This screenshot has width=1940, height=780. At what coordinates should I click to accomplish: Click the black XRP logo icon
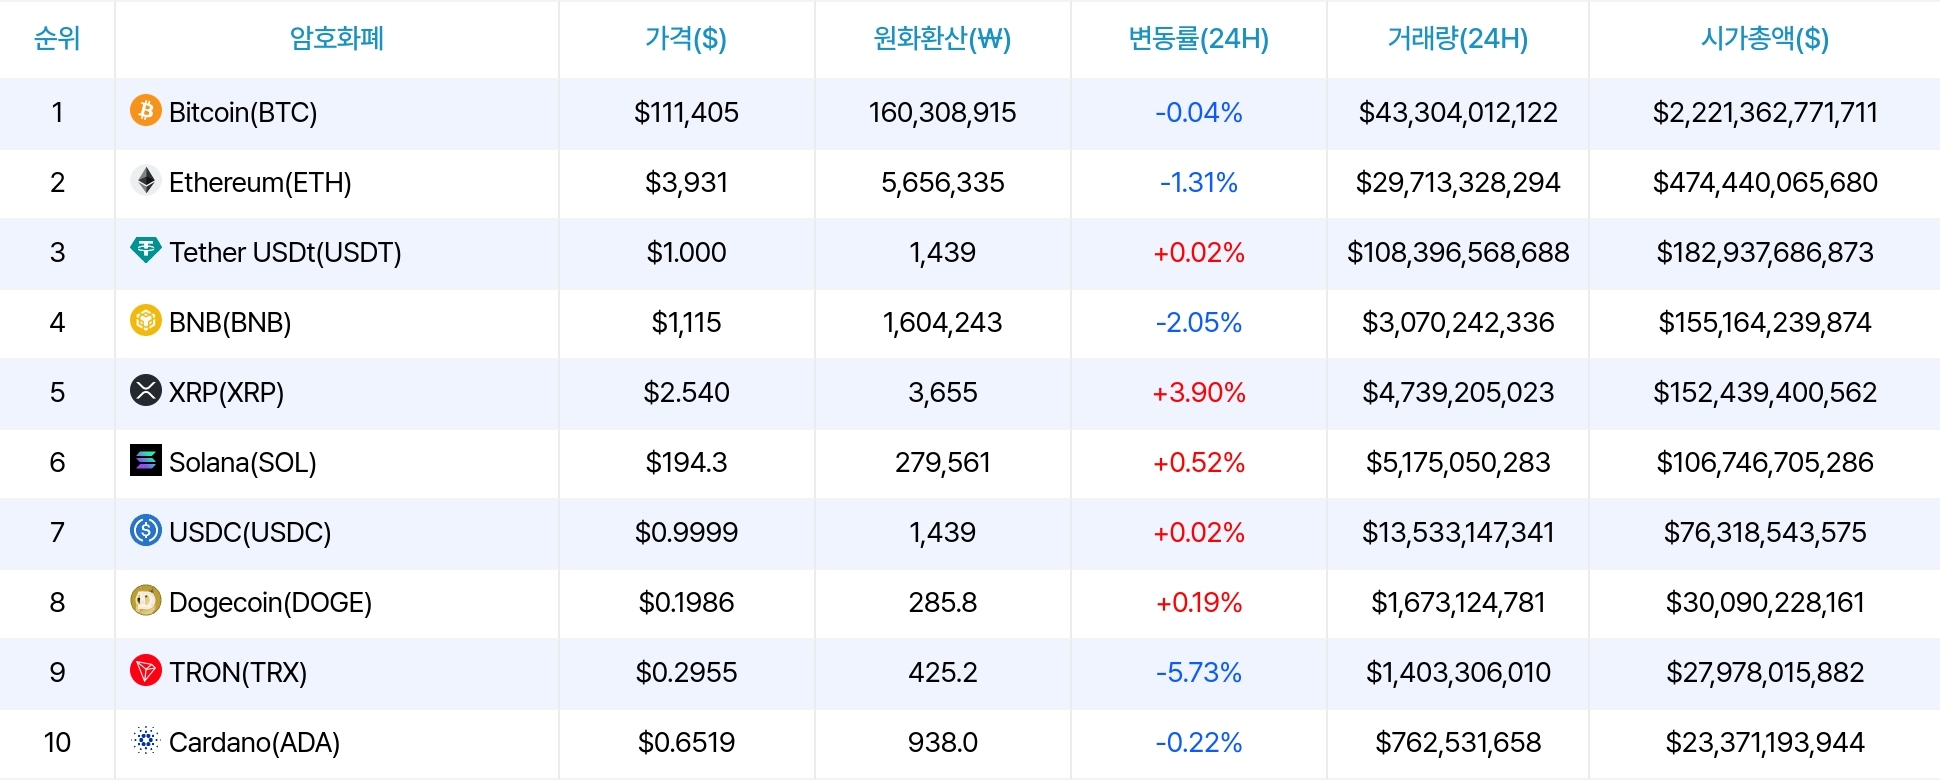pyautogui.click(x=146, y=390)
